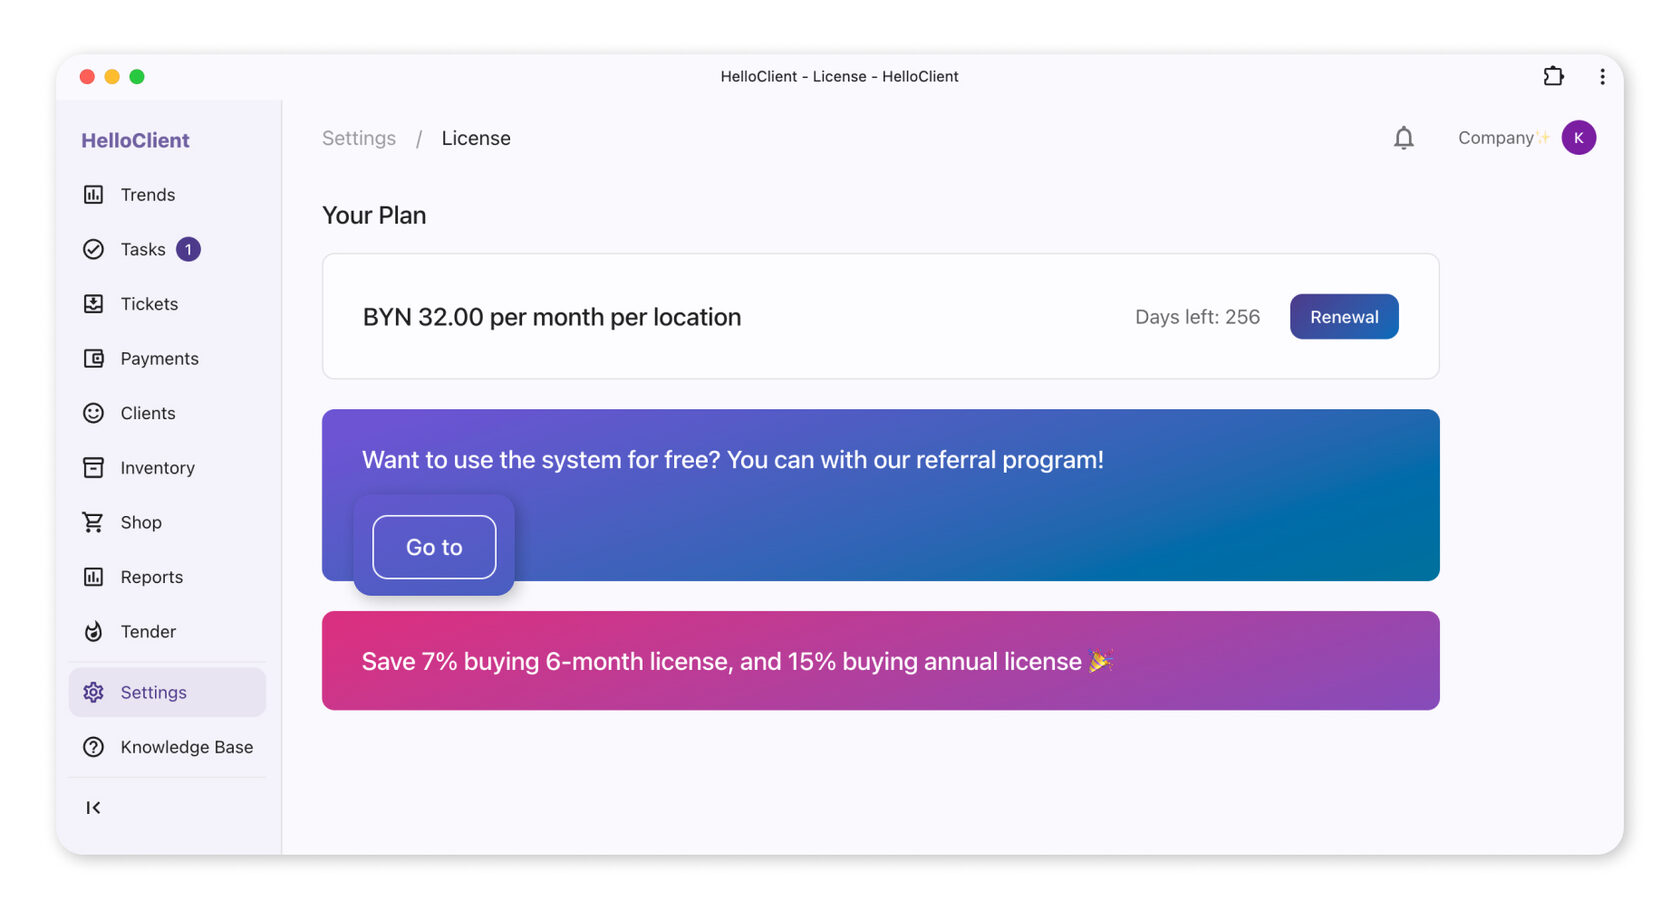
Task: Open Tender label in sidebar
Action: [x=148, y=631]
